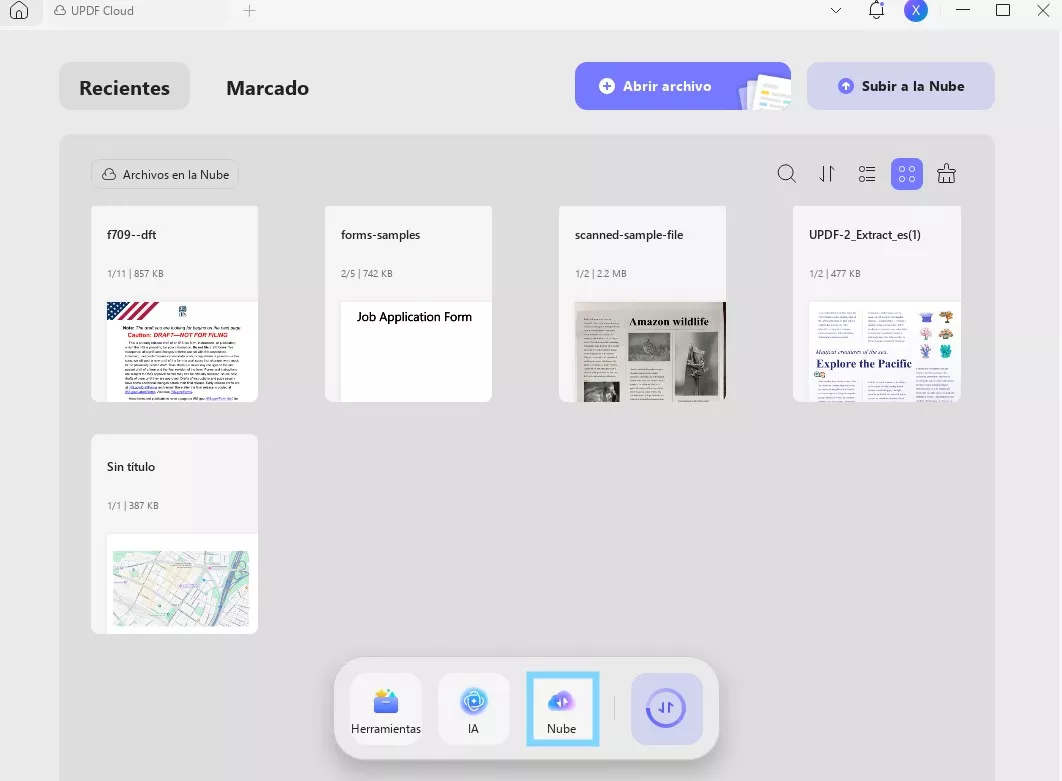1062x781 pixels.
Task: Click Archivos en la Nube filter
Action: [x=165, y=174]
